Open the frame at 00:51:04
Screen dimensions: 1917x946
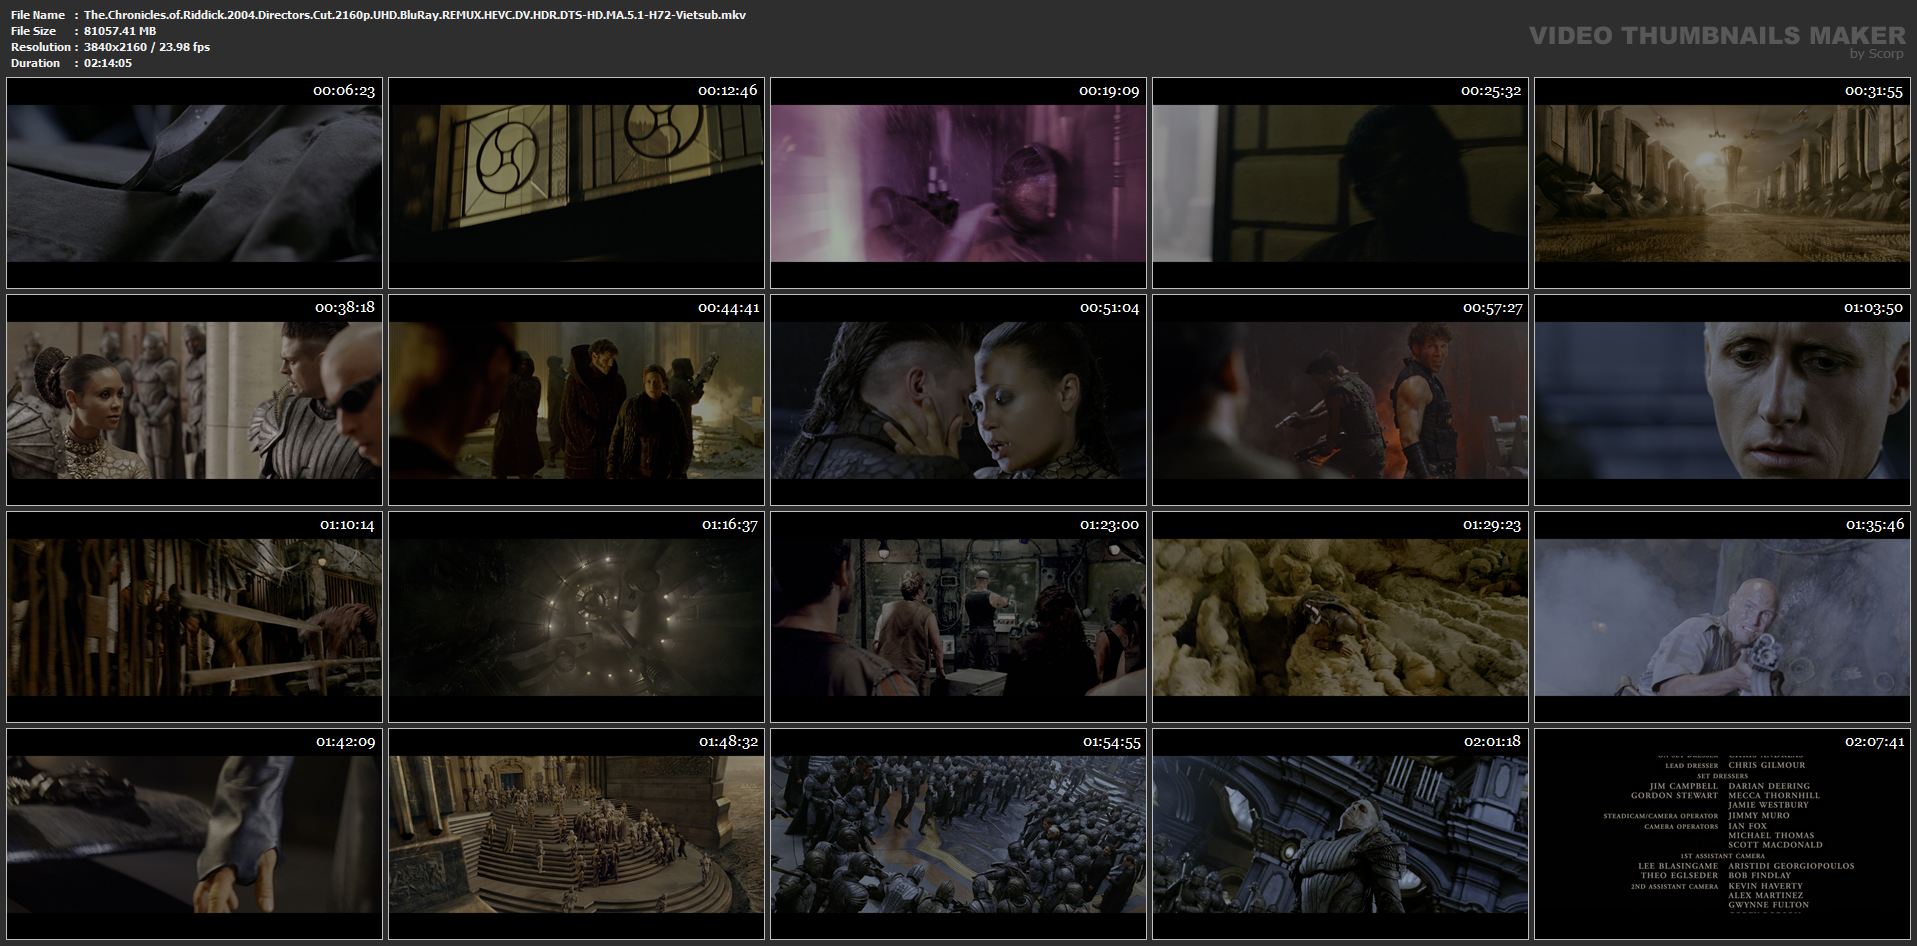pos(958,400)
